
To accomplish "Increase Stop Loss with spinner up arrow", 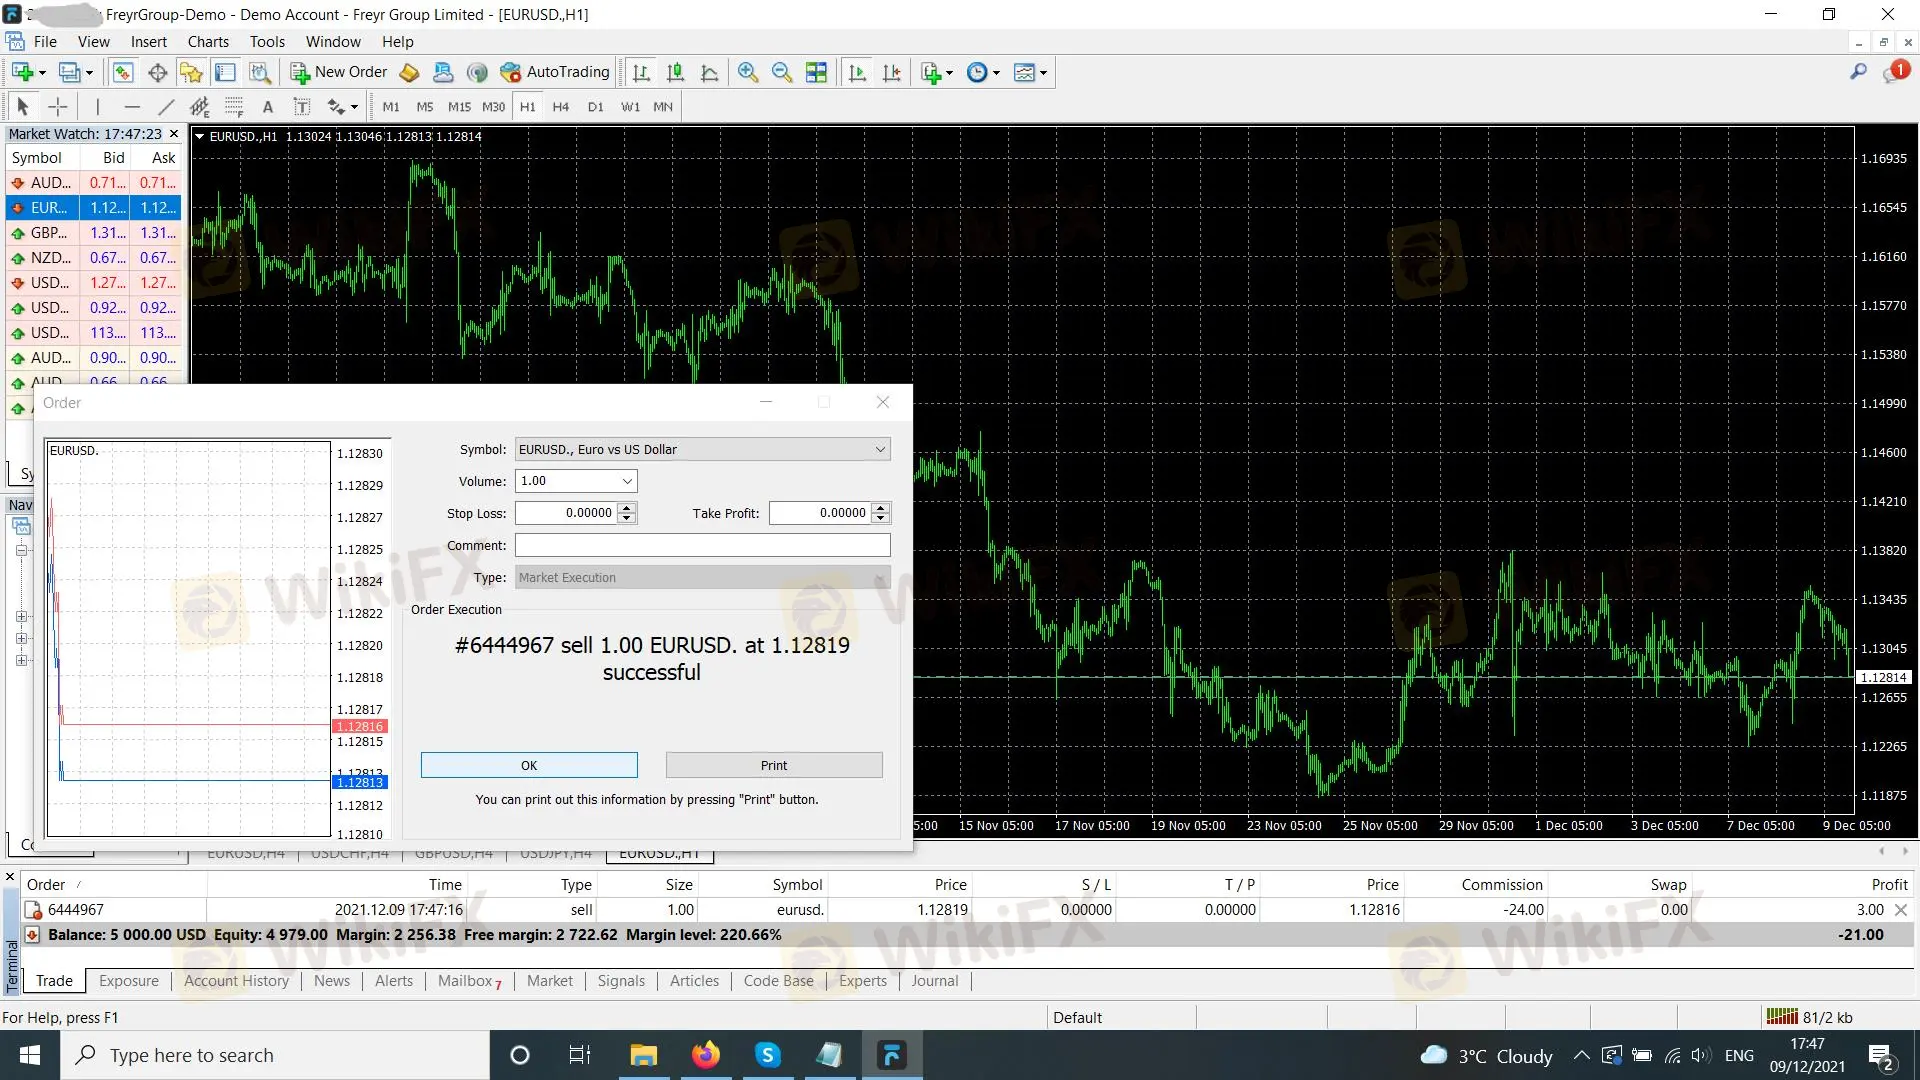I will (627, 508).
